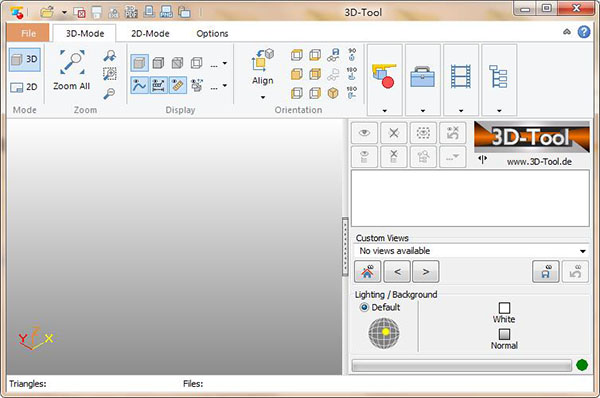The height and width of the screenshot is (398, 600).
Task: Switch to the 2D-Mode tab
Action: 150,34
